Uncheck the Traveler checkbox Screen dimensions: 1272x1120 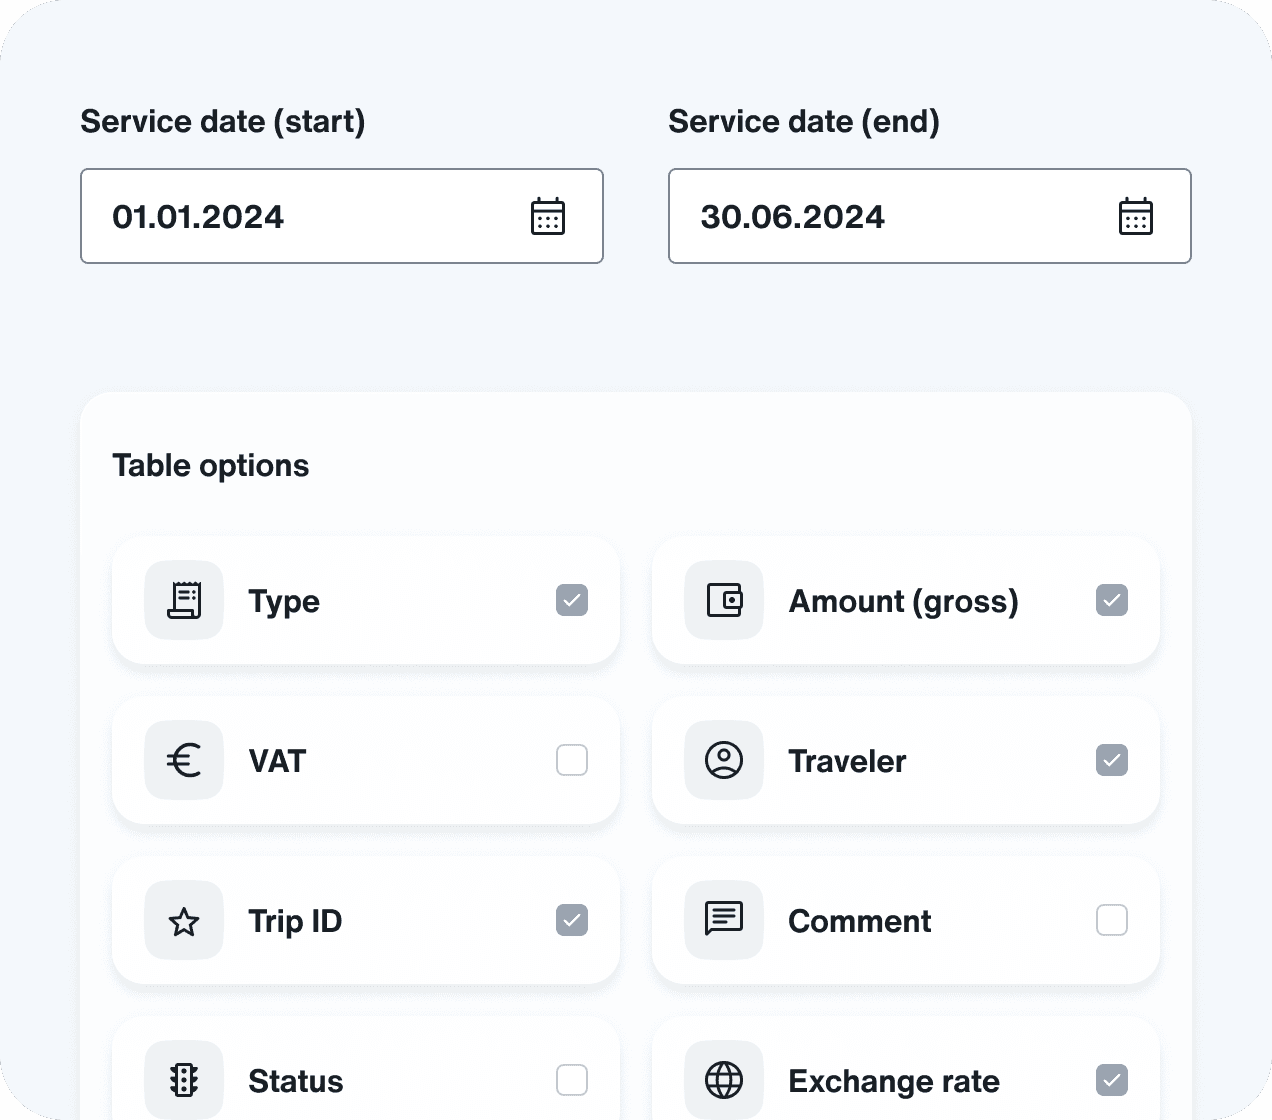tap(1112, 760)
